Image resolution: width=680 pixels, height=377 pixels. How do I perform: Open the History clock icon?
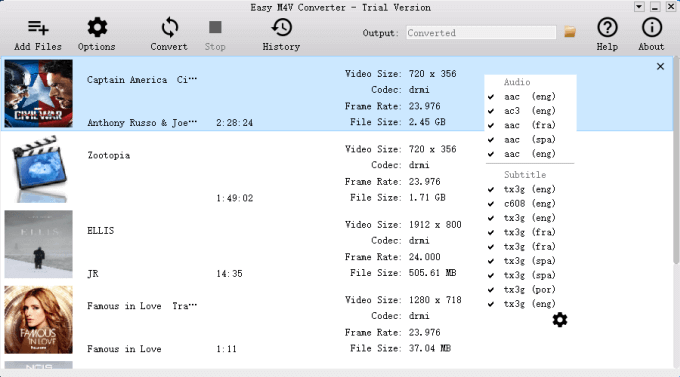(x=281, y=27)
